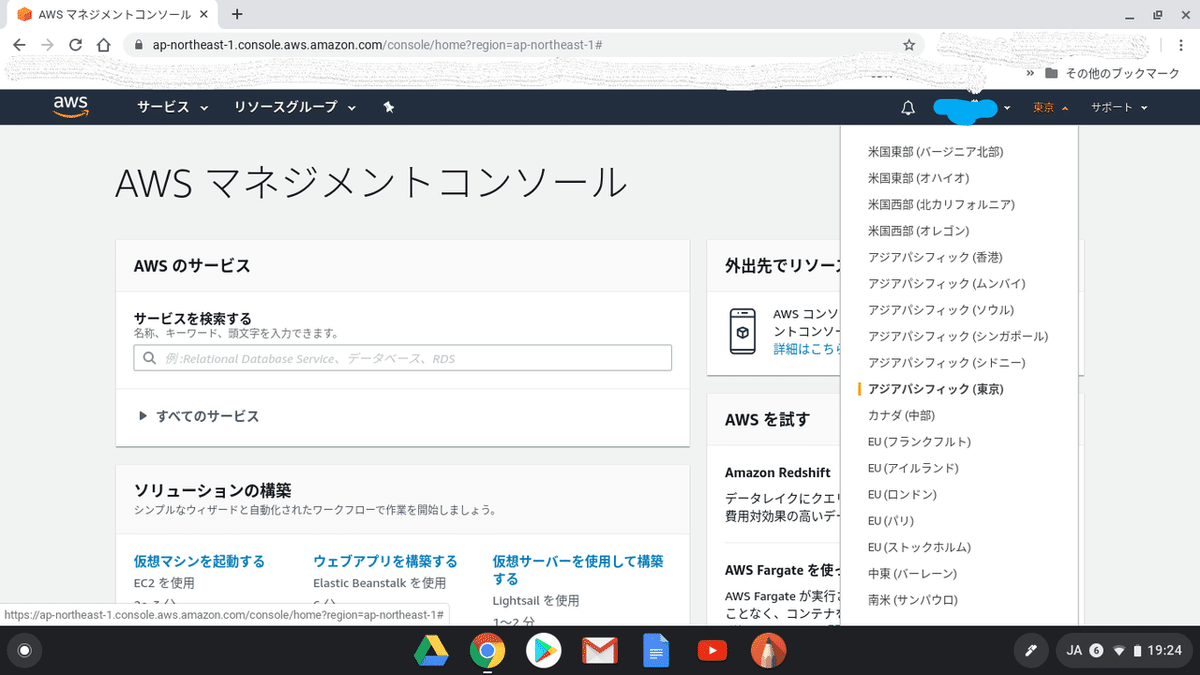This screenshot has width=1200, height=675.
Task: Select region EU (フランクフルト)
Action: click(919, 441)
